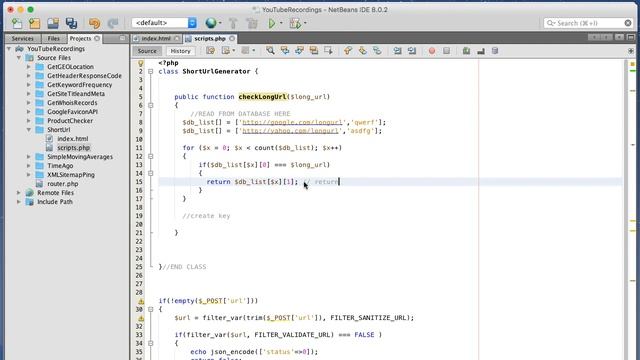The width and height of the screenshot is (640, 360).
Task: Collapse the code fold at line 6
Action: click(x=151, y=105)
